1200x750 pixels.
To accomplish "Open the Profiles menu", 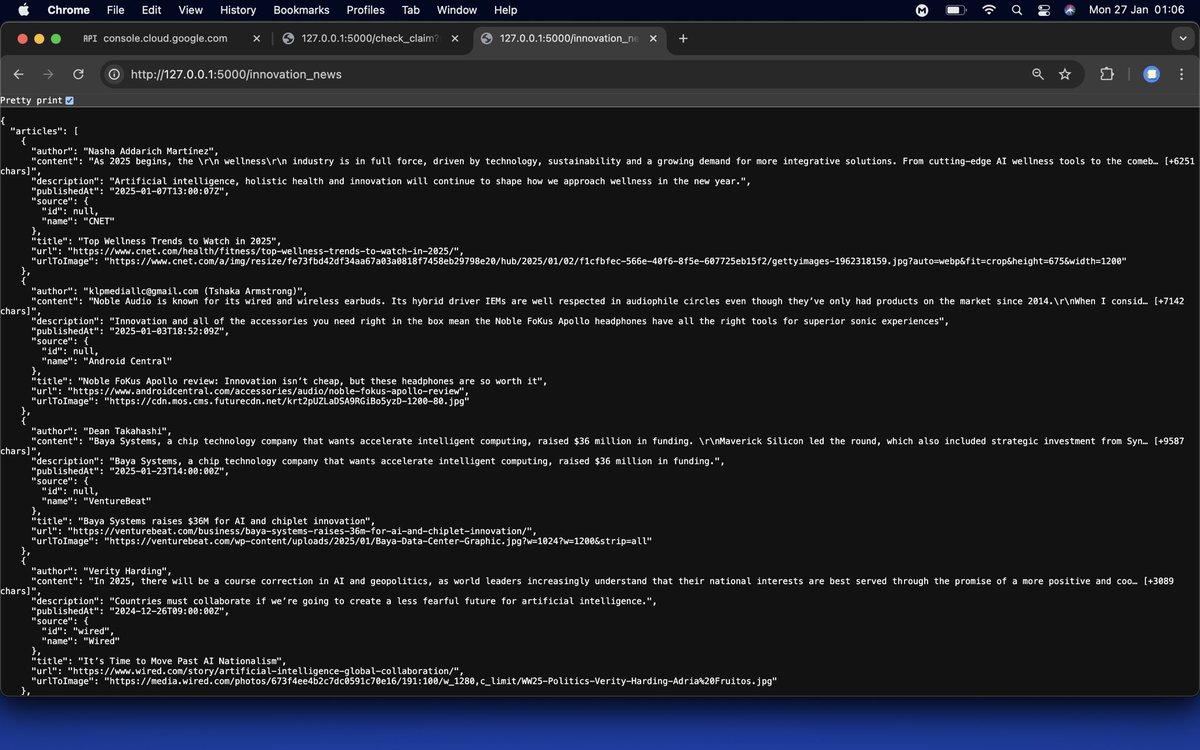I will coord(365,10).
